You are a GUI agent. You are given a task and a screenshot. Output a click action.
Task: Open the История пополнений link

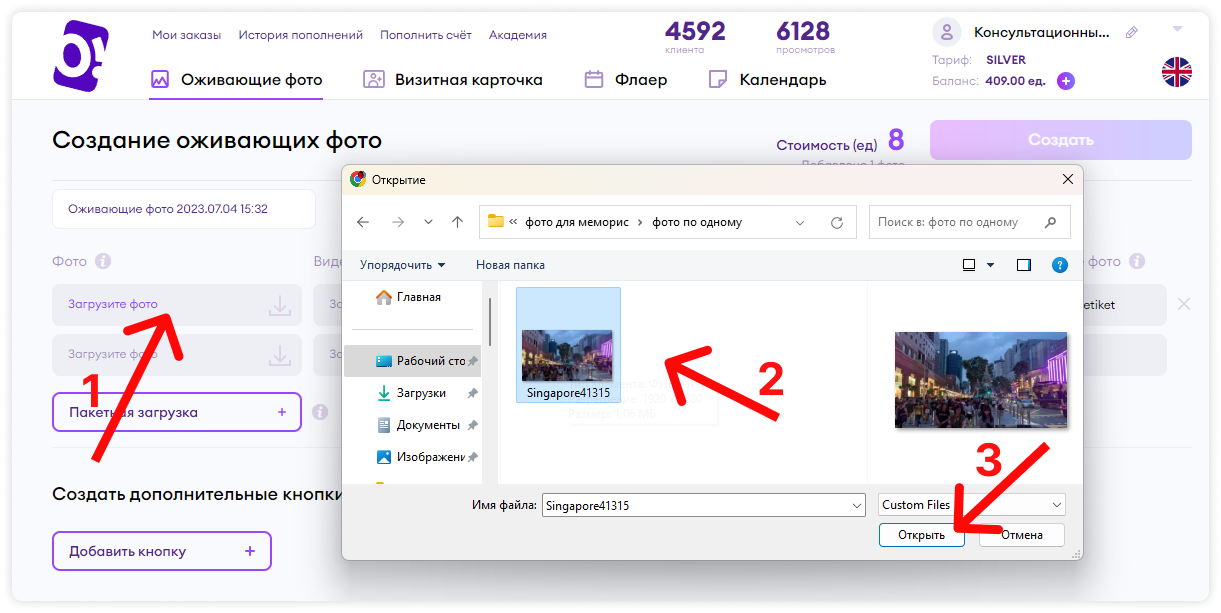click(300, 35)
